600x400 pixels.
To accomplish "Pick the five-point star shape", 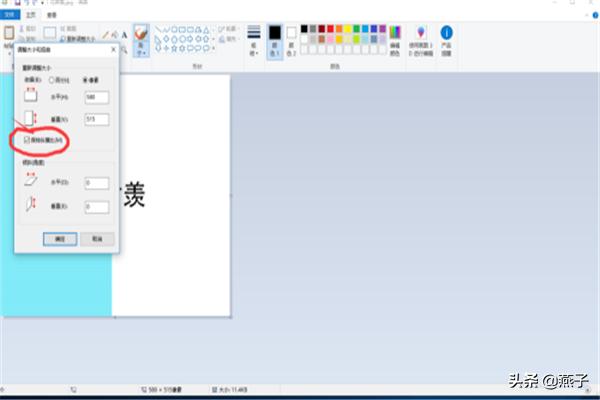I will point(174,49).
